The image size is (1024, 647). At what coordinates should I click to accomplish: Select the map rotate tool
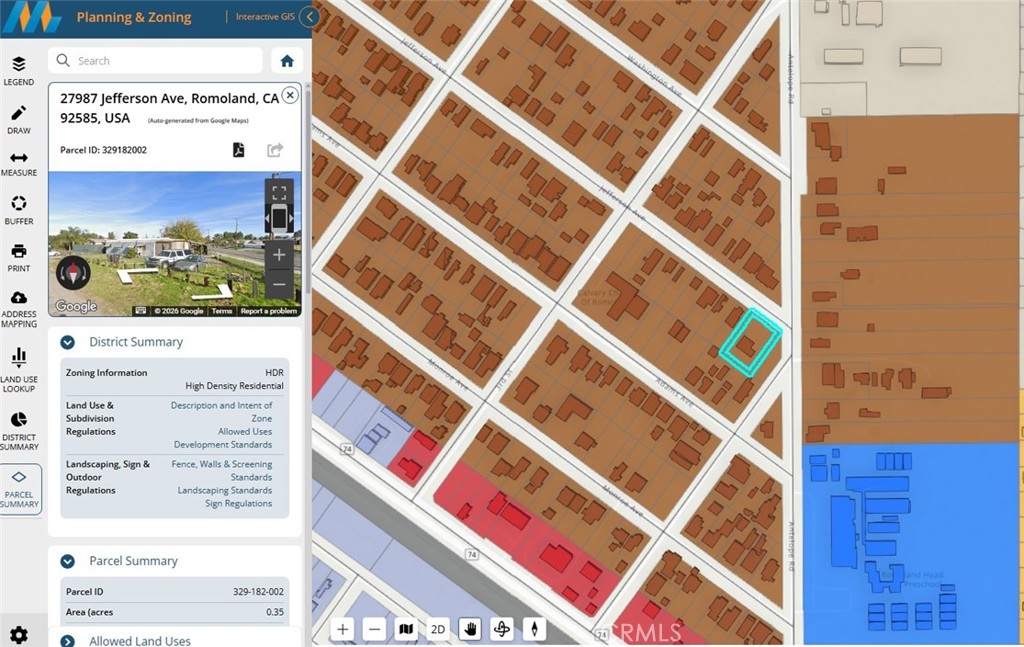click(502, 629)
